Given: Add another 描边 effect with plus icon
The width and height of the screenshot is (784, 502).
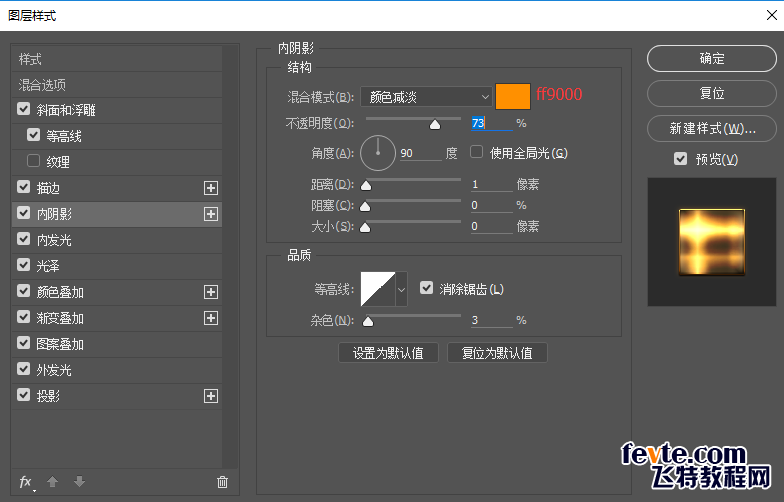Looking at the screenshot, I should point(211,188).
